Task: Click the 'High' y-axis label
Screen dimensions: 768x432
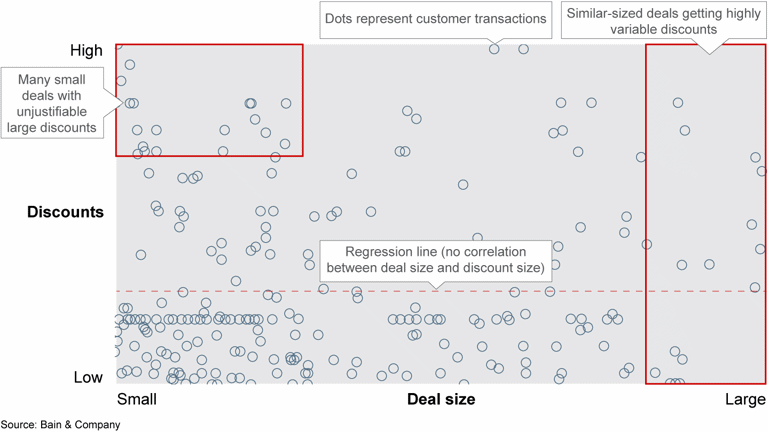Action: pyautogui.click(x=86, y=50)
